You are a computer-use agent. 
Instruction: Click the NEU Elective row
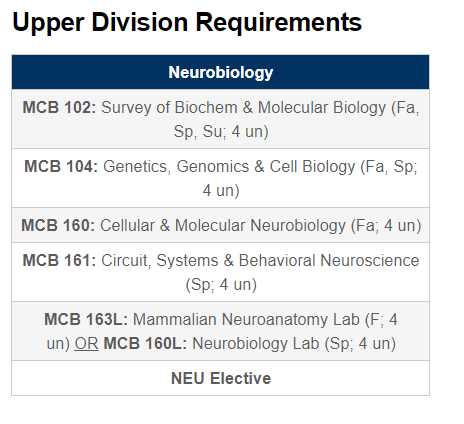[221, 378]
